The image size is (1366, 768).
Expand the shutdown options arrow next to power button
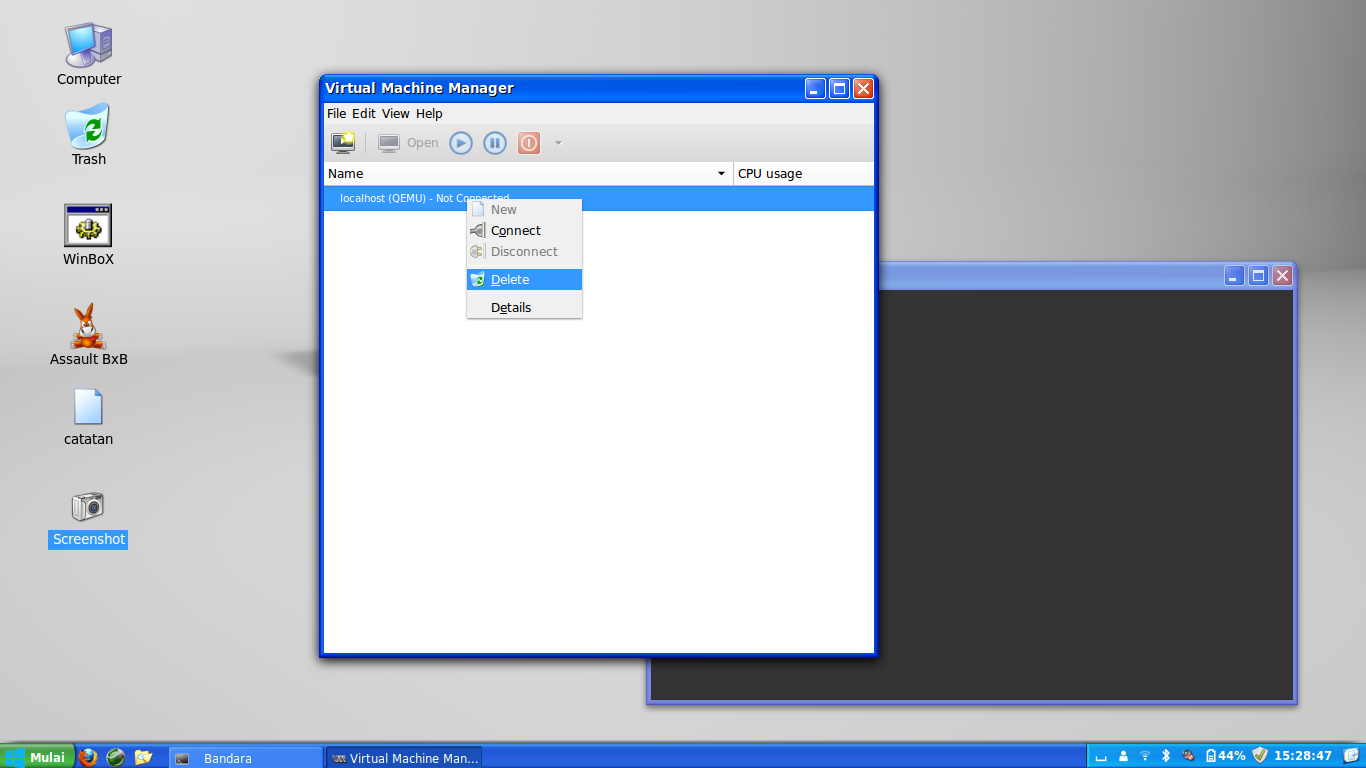click(557, 142)
